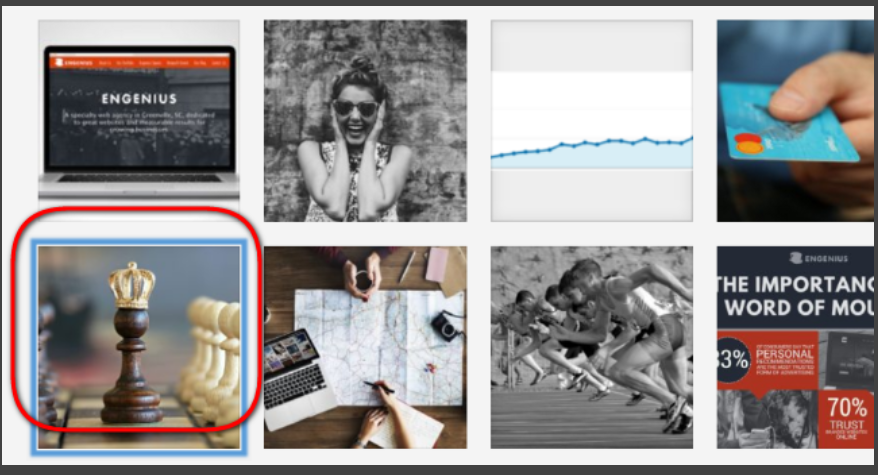Open the blue line chart thumbnail
Viewport: 878px width, 475px height.
592,120
